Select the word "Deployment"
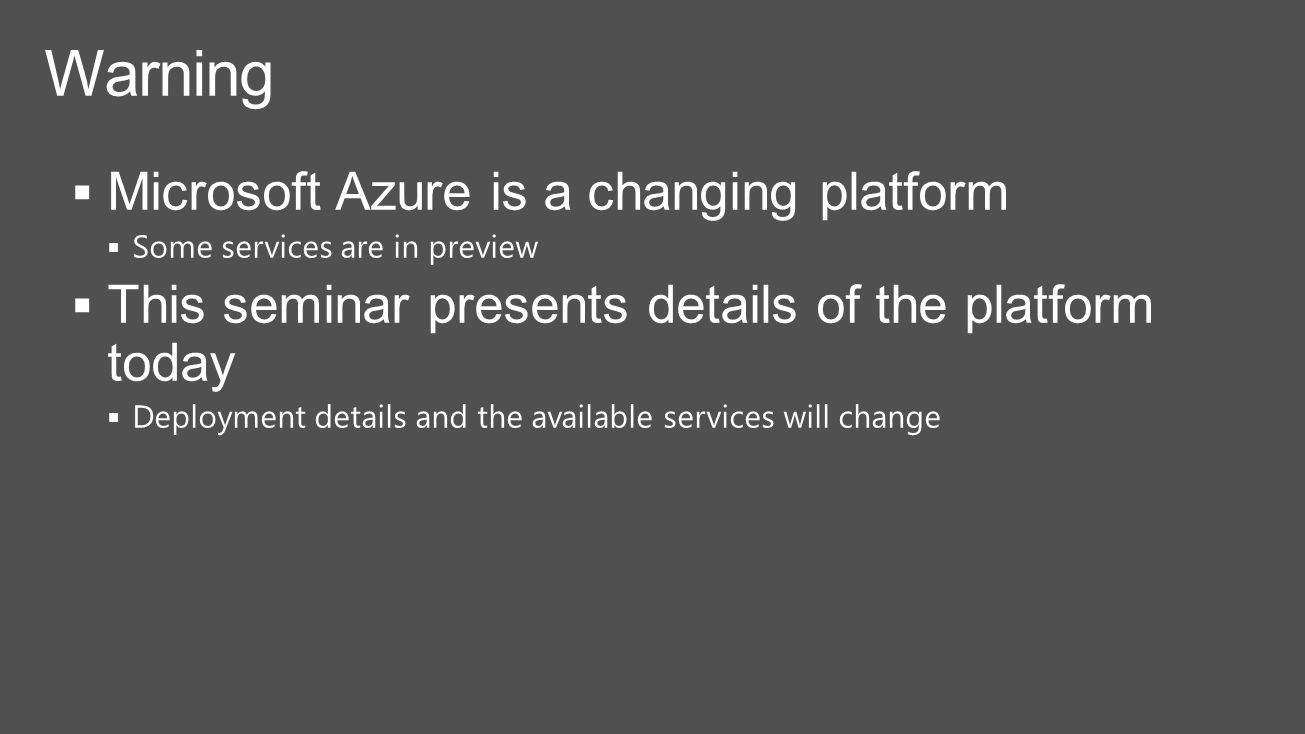The height and width of the screenshot is (734, 1305). click(x=219, y=418)
